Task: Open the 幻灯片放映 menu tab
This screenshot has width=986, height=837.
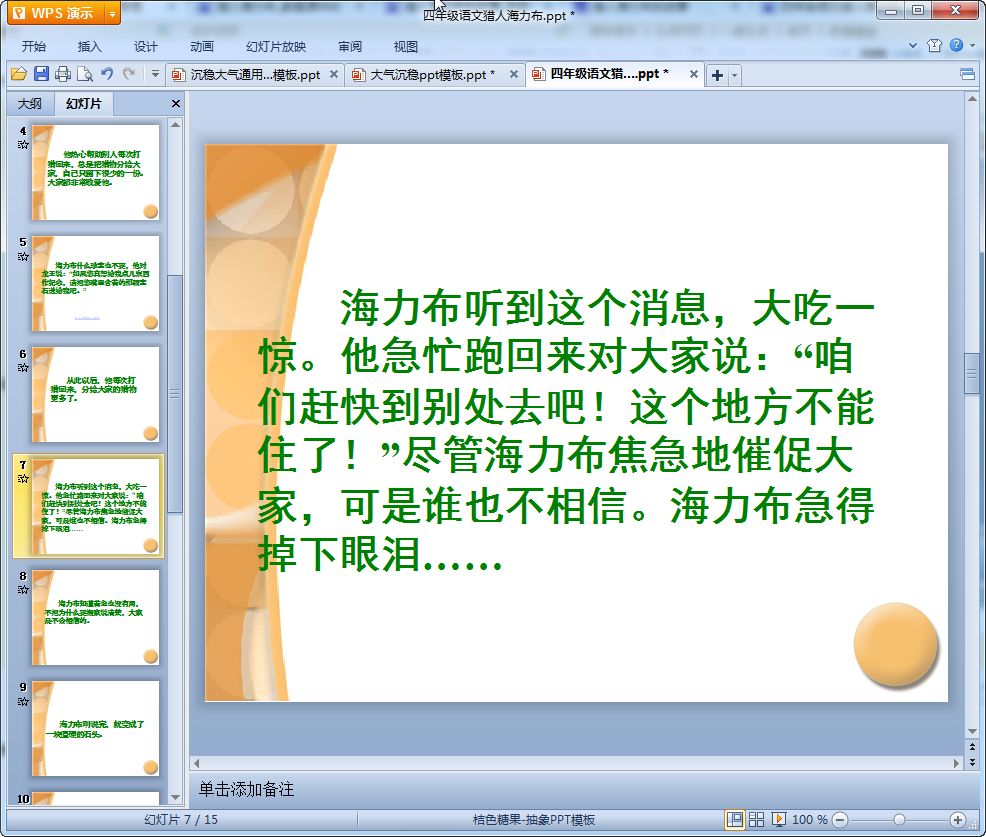Action: point(276,47)
